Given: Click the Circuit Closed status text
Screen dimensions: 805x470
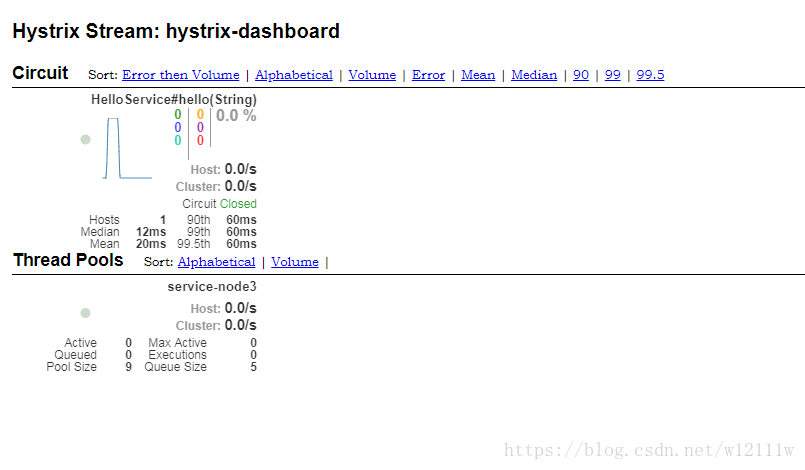Looking at the screenshot, I should tap(219, 204).
